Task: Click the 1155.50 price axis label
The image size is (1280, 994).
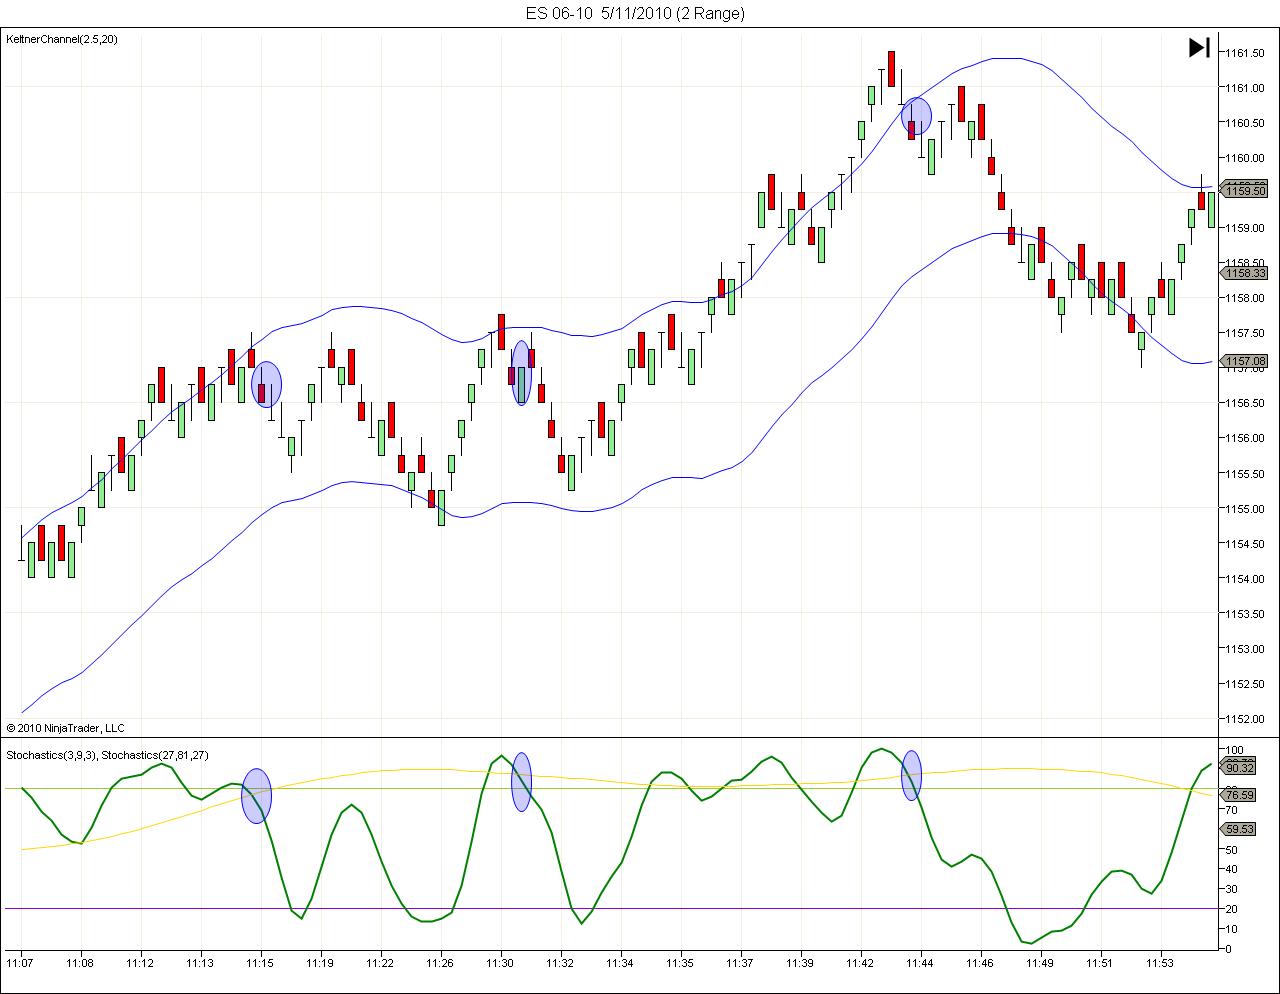Action: pos(1244,473)
